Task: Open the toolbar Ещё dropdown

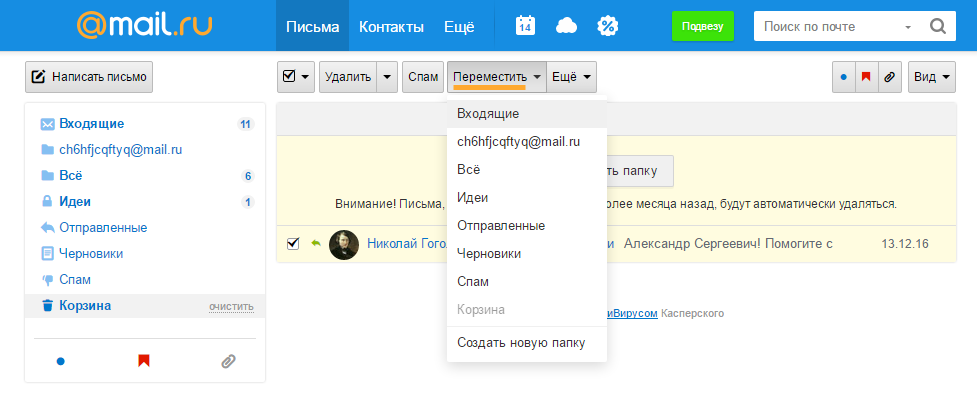Action: [x=572, y=77]
